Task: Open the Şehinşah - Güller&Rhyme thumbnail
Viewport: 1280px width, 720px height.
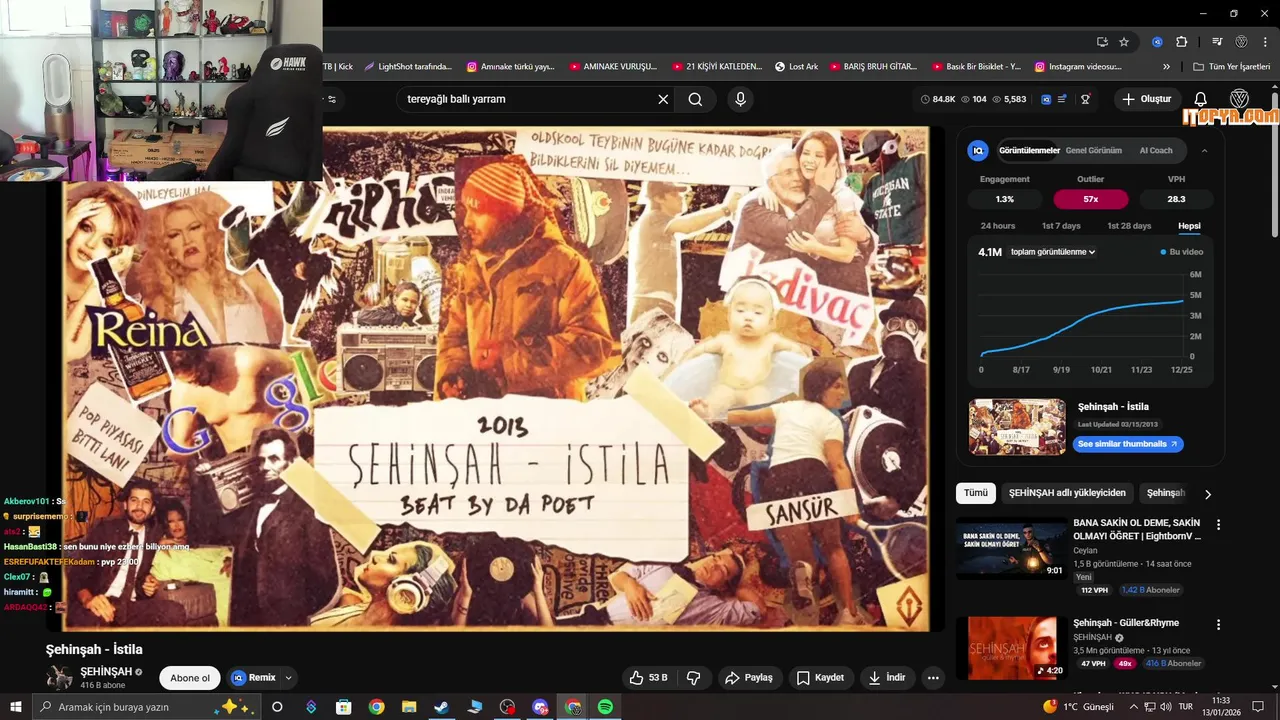Action: [1012, 648]
